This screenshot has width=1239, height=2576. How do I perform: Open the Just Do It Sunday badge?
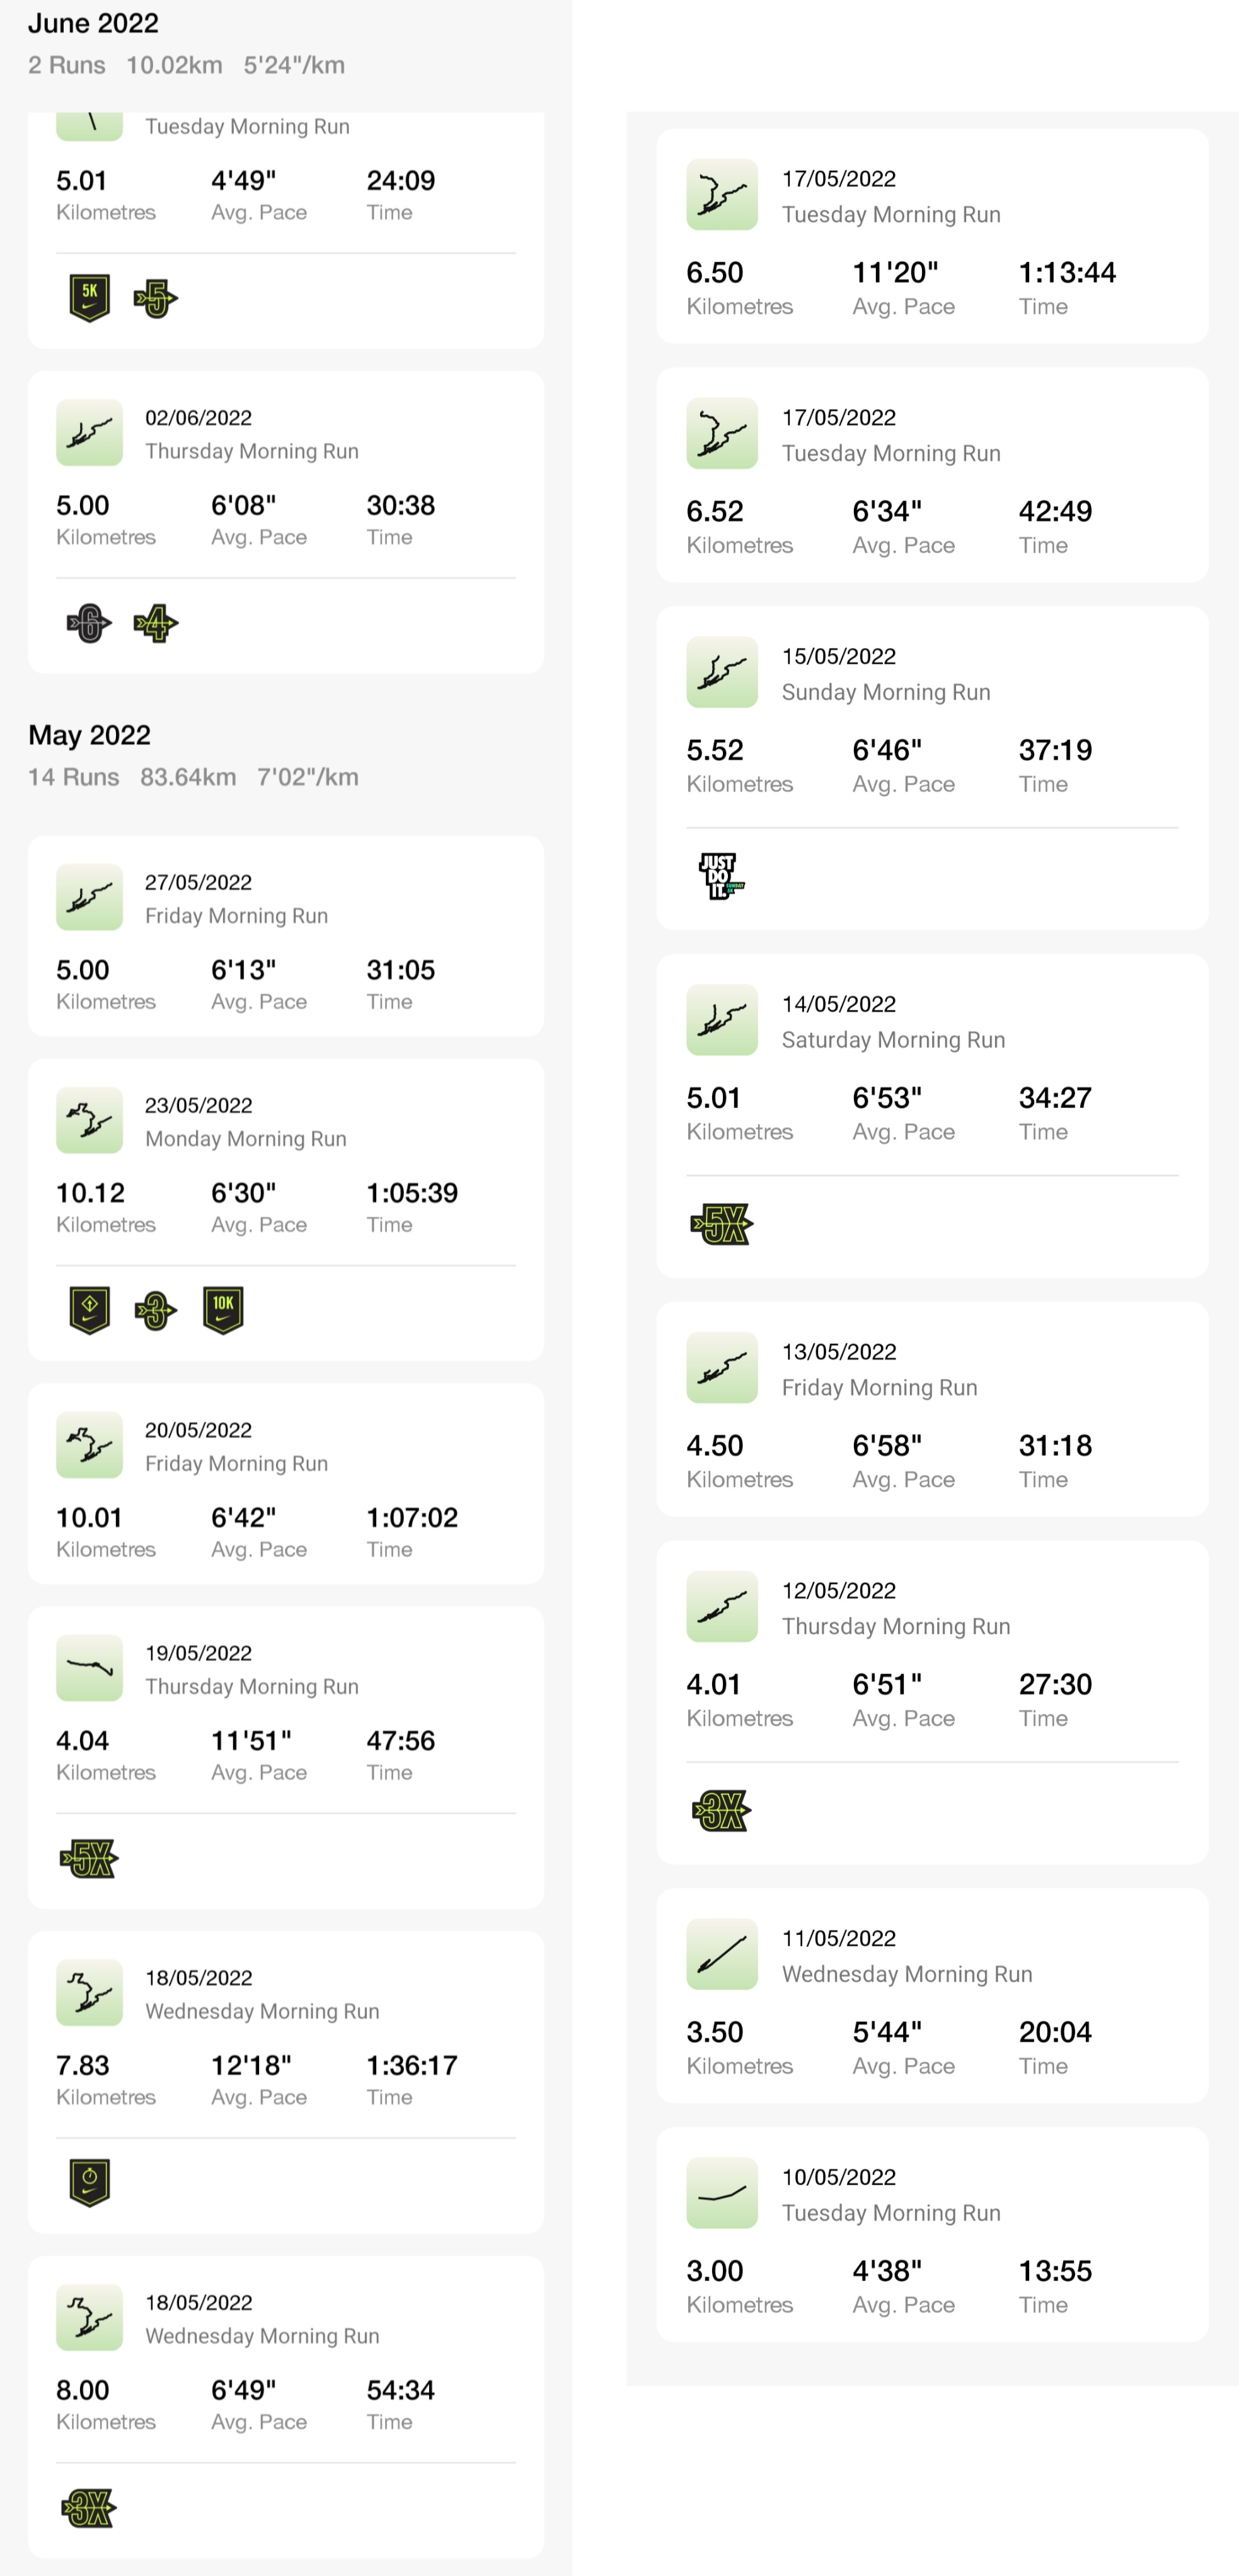(x=721, y=876)
